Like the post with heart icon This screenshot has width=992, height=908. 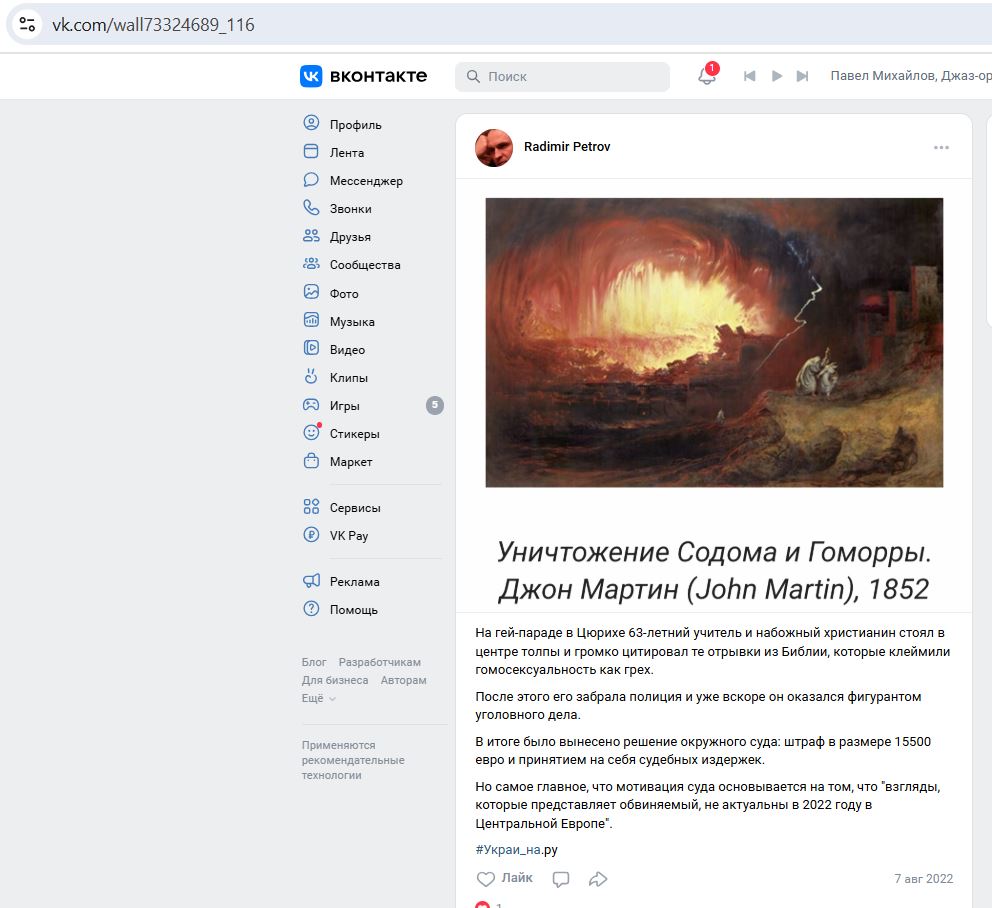click(x=485, y=879)
